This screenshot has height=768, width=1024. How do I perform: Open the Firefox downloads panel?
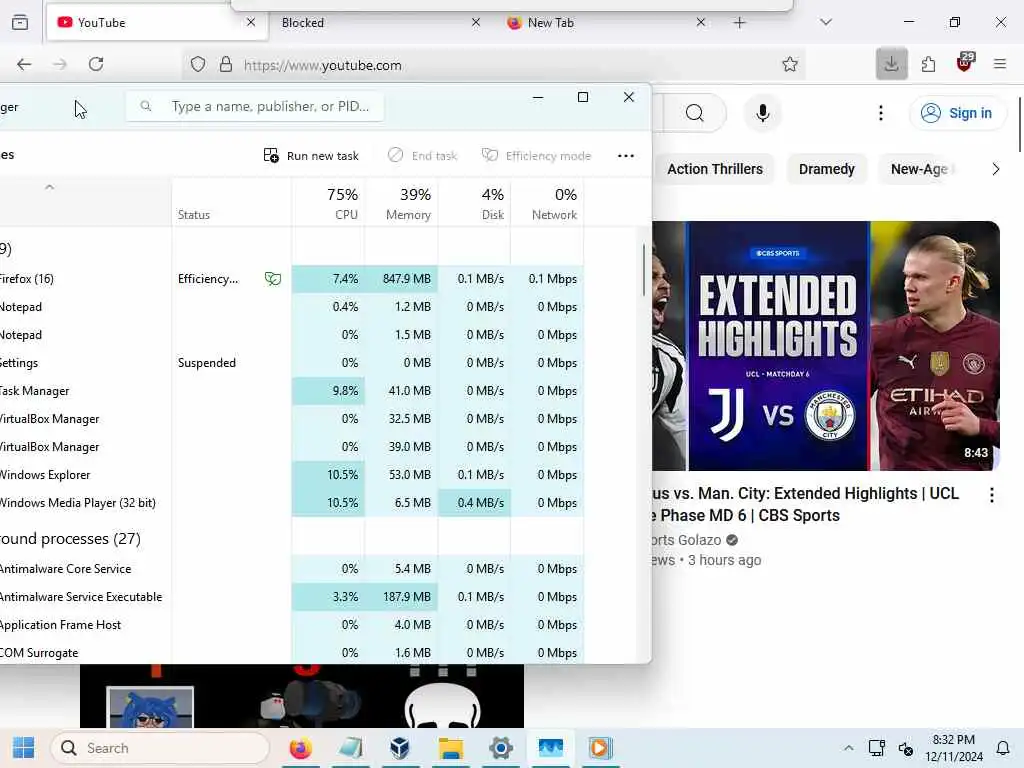891,64
